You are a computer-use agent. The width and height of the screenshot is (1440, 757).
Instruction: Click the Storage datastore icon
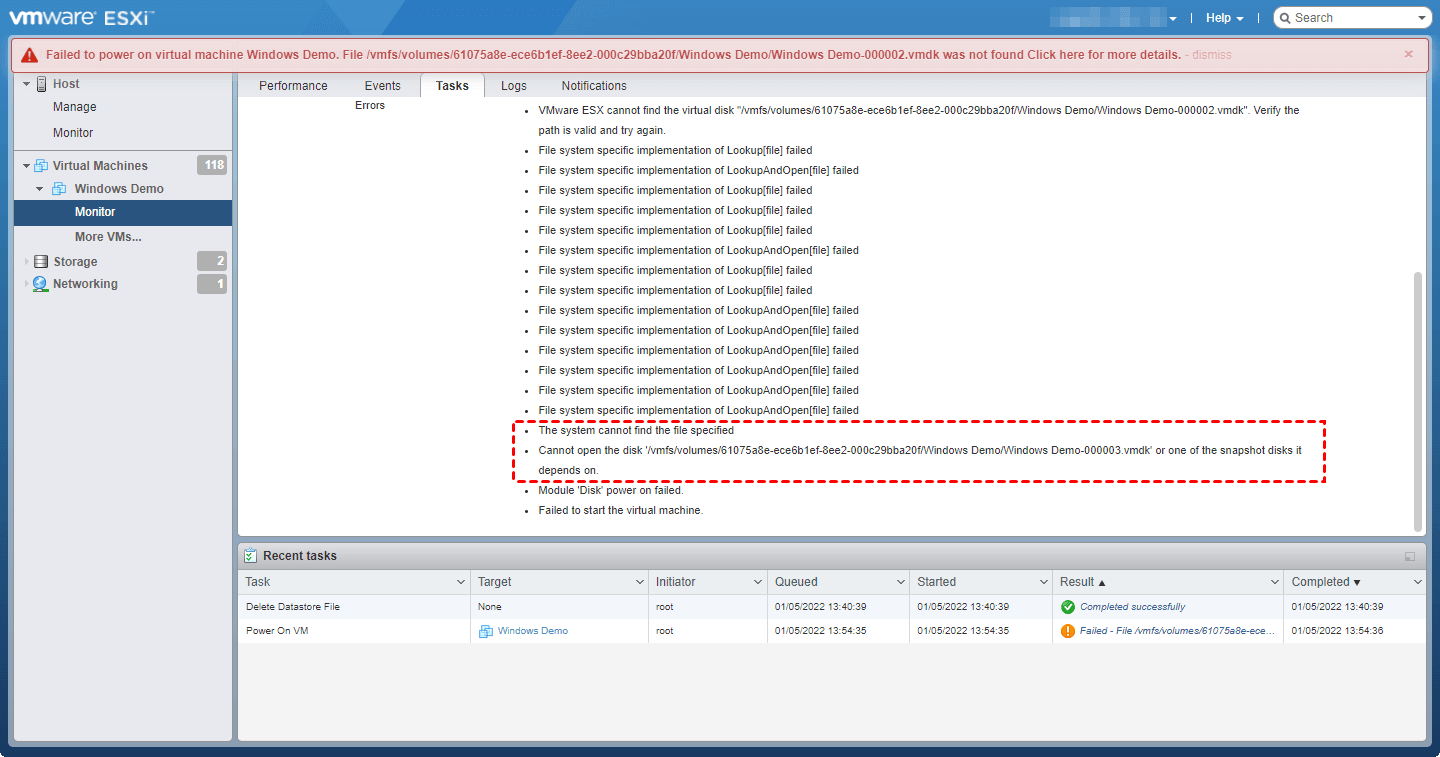tap(41, 262)
